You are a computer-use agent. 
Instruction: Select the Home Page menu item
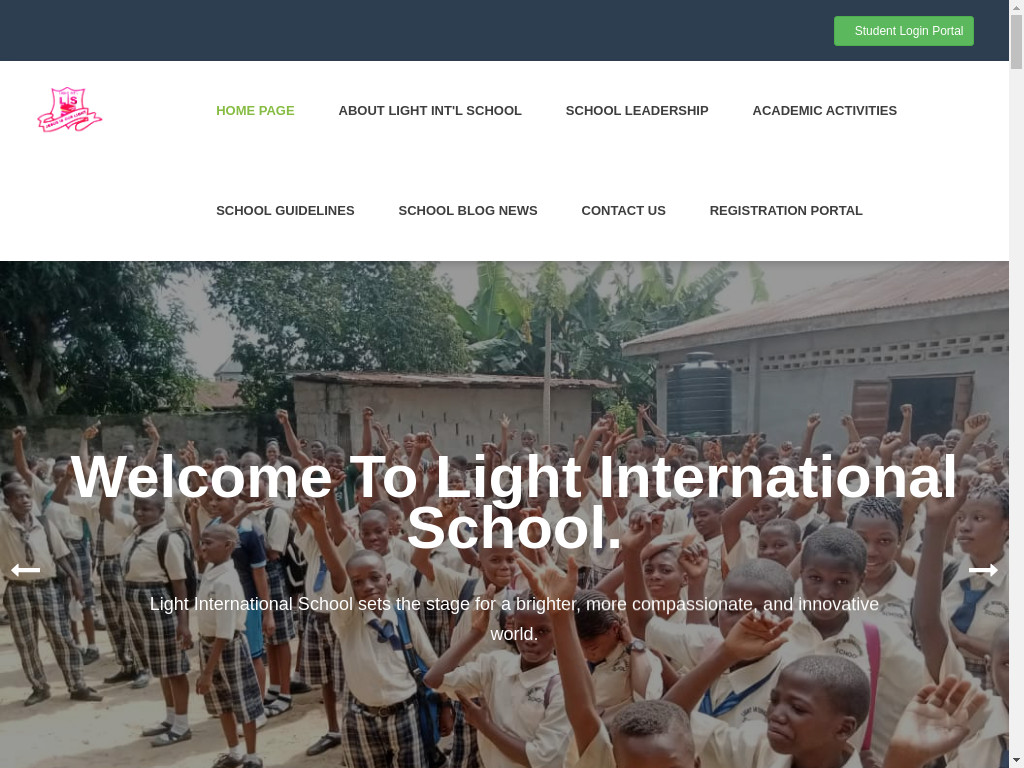point(255,110)
